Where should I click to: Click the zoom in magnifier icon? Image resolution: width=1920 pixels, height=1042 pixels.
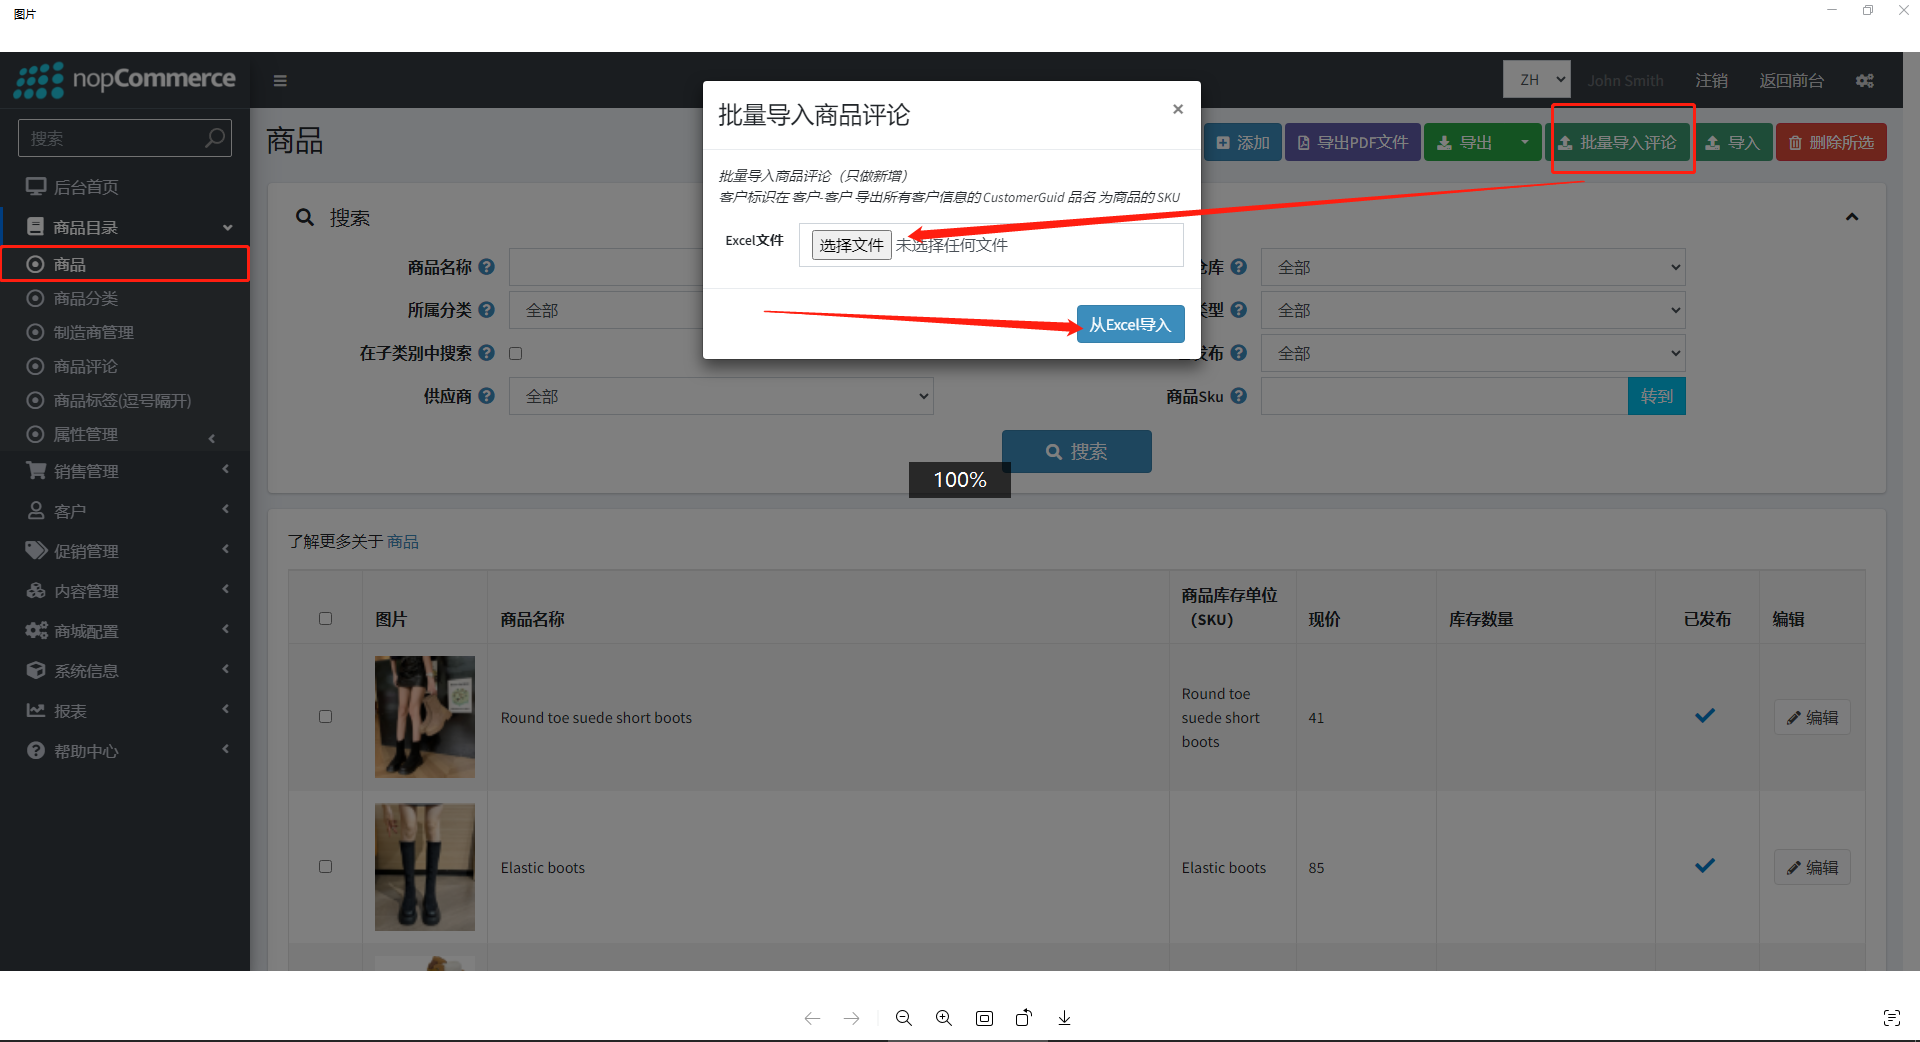(x=944, y=1018)
